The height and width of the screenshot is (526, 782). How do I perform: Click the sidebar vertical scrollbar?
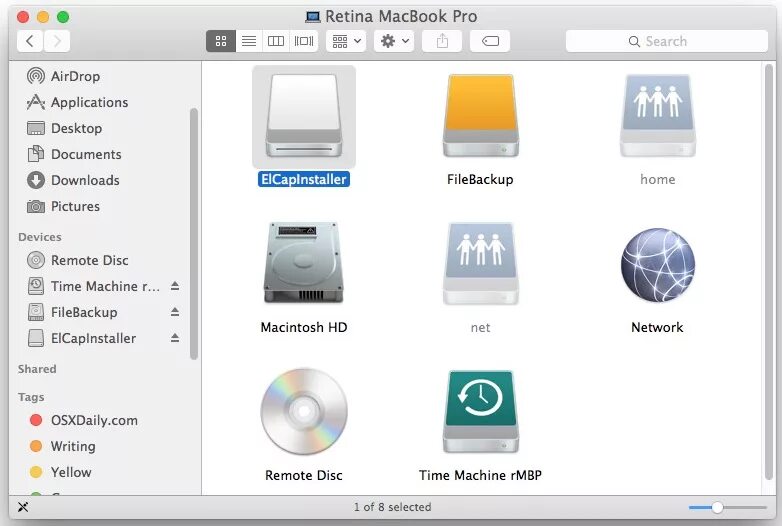pos(194,233)
